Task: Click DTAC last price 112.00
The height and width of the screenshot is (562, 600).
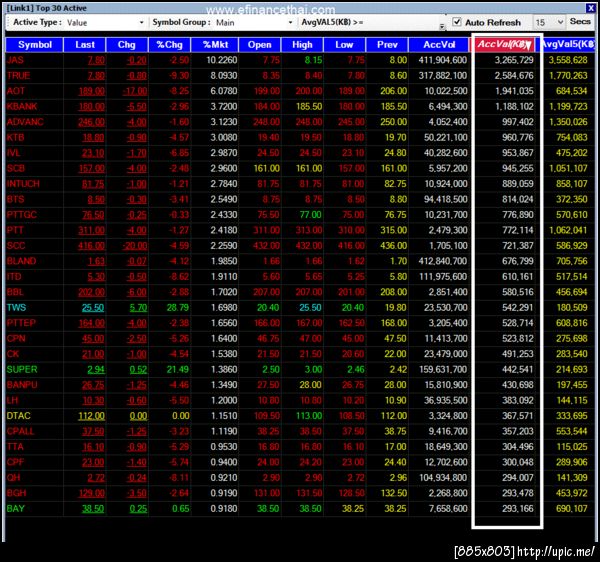Action: (91, 416)
